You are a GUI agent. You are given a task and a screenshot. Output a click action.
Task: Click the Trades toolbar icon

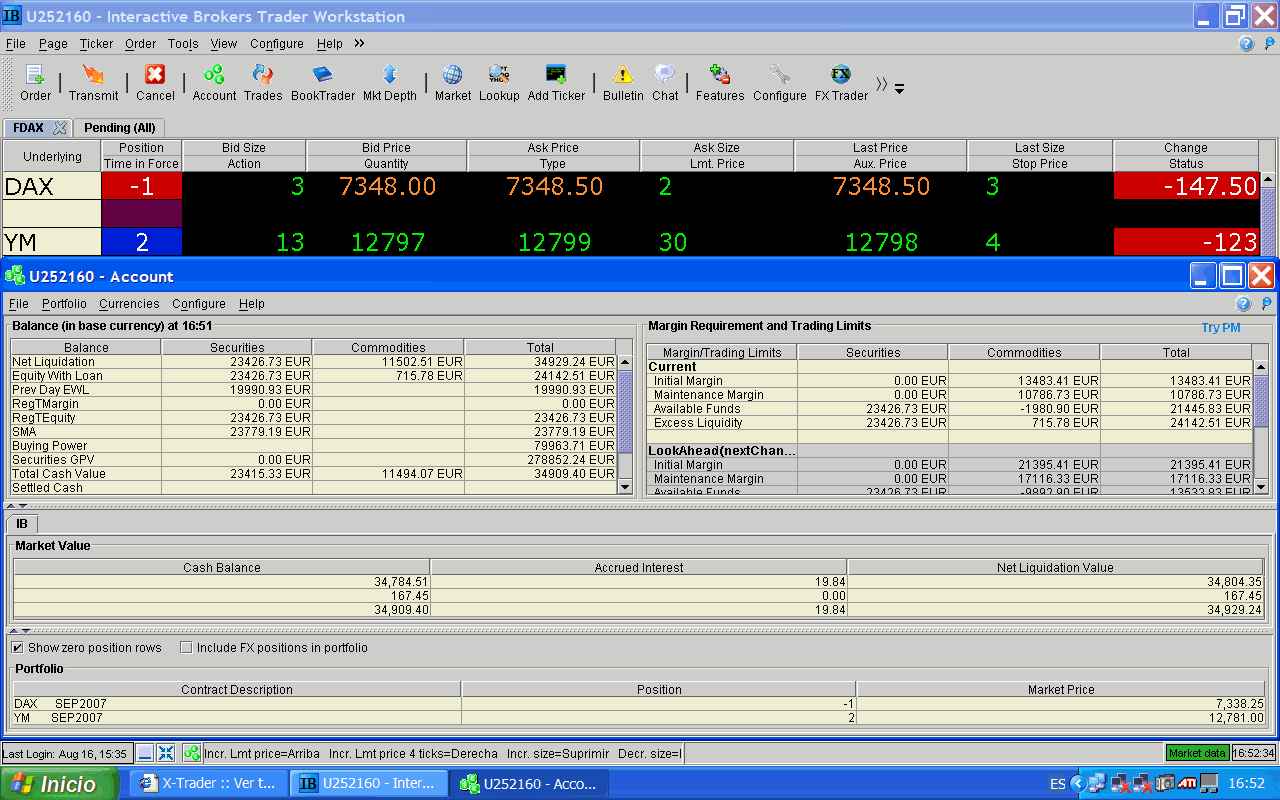pyautogui.click(x=263, y=75)
